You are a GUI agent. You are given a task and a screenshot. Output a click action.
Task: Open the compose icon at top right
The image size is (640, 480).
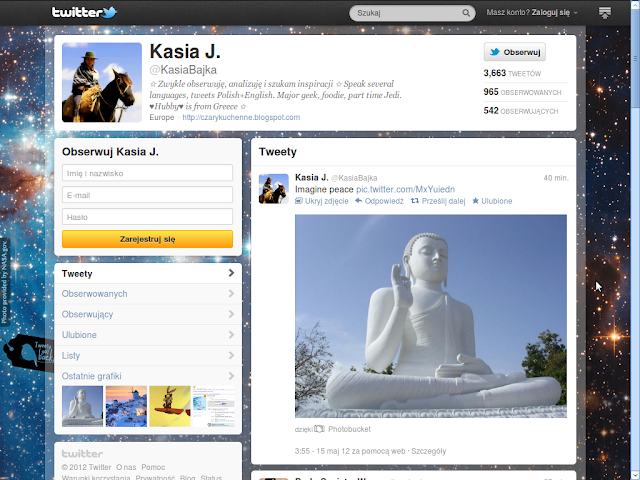click(605, 13)
